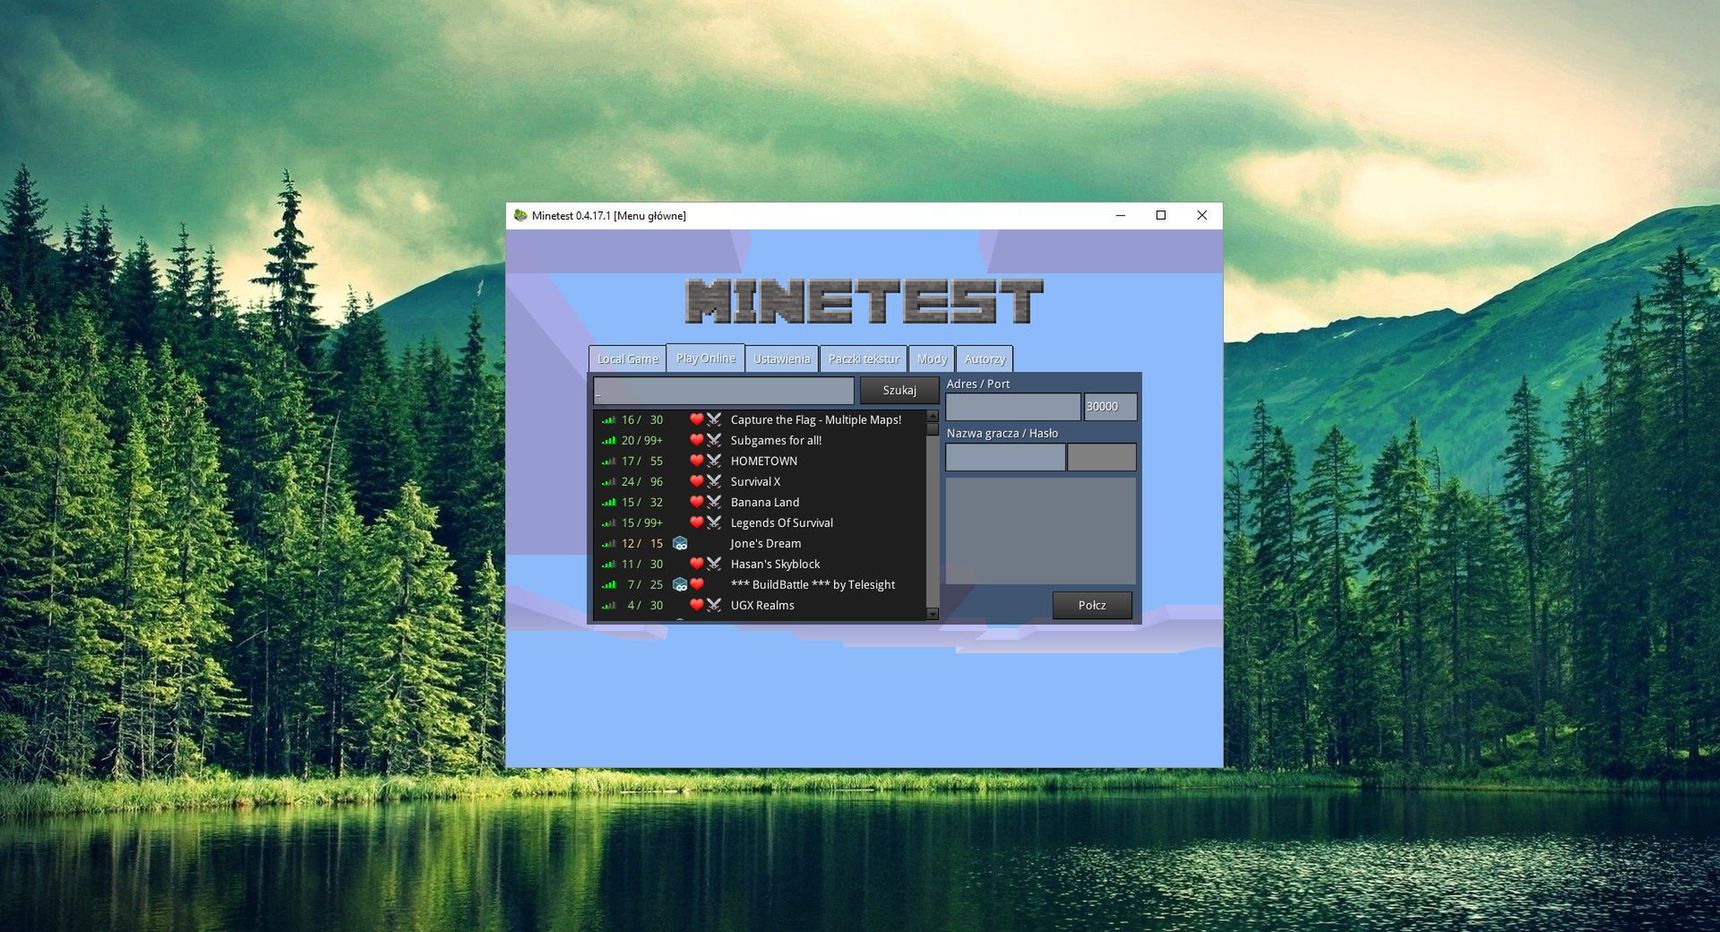The width and height of the screenshot is (1720, 932).
Task: Click the signal bars icon on Capture the Flag row
Action: pyautogui.click(x=608, y=420)
